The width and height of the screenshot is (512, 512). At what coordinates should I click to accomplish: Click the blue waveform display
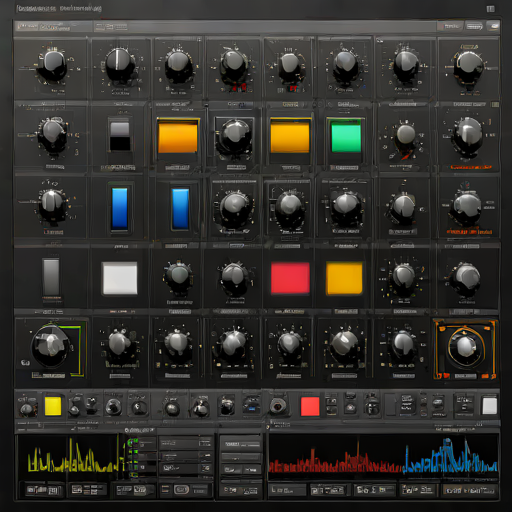450,457
